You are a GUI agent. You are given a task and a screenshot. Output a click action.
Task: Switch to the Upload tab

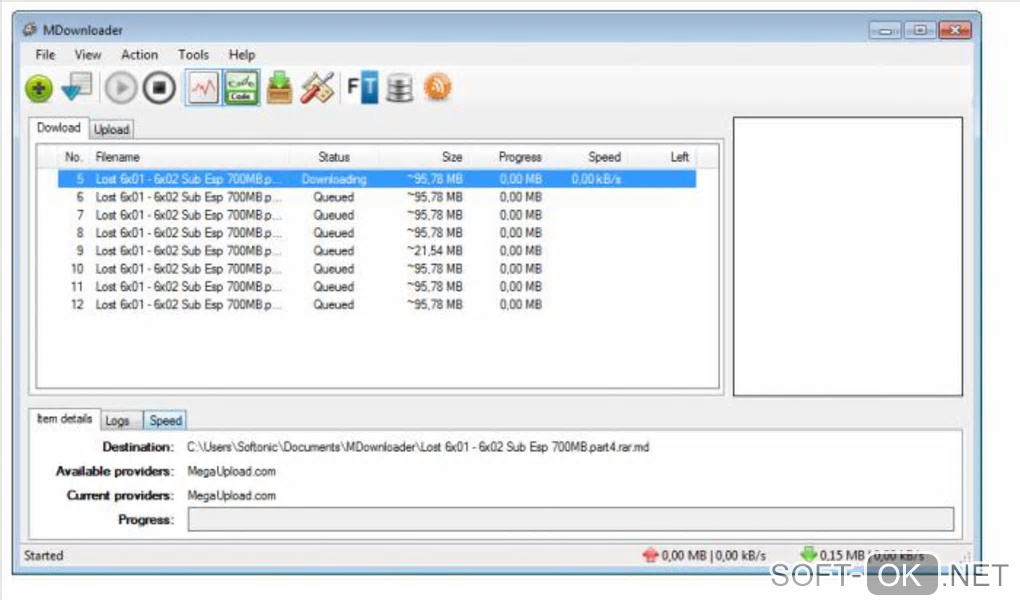click(111, 130)
